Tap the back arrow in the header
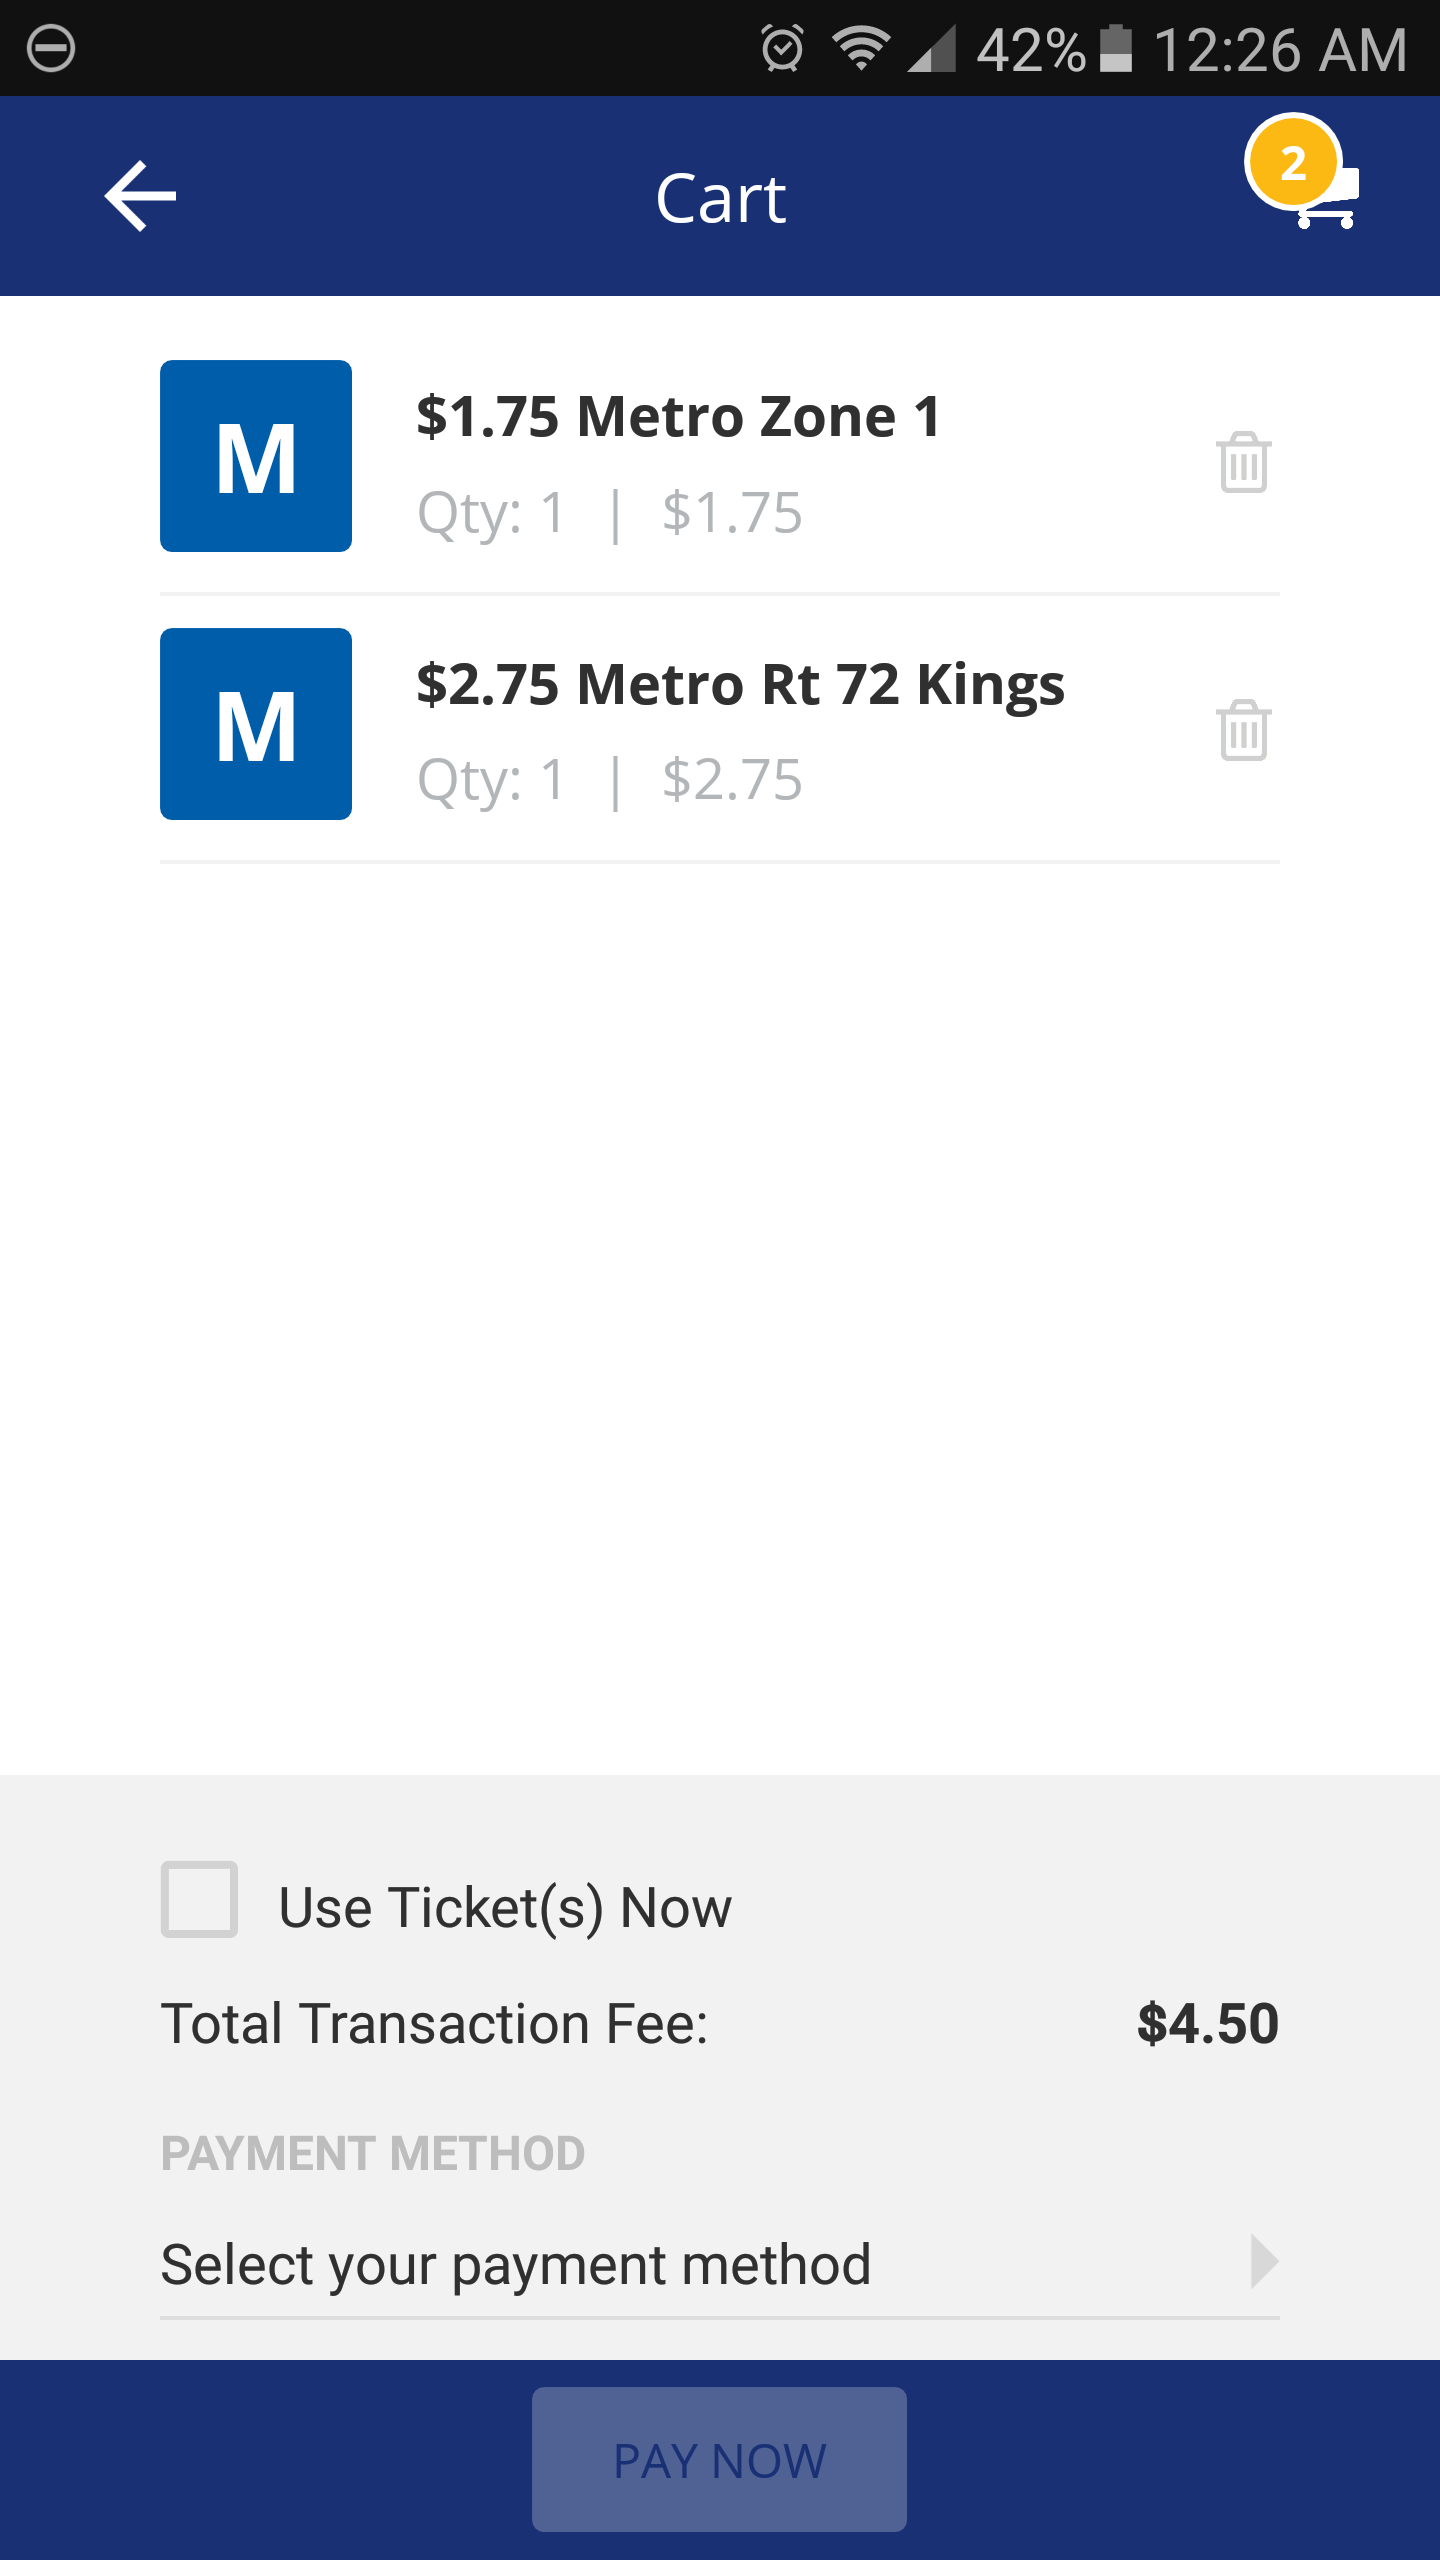Viewport: 1440px width, 2560px height. [x=140, y=196]
